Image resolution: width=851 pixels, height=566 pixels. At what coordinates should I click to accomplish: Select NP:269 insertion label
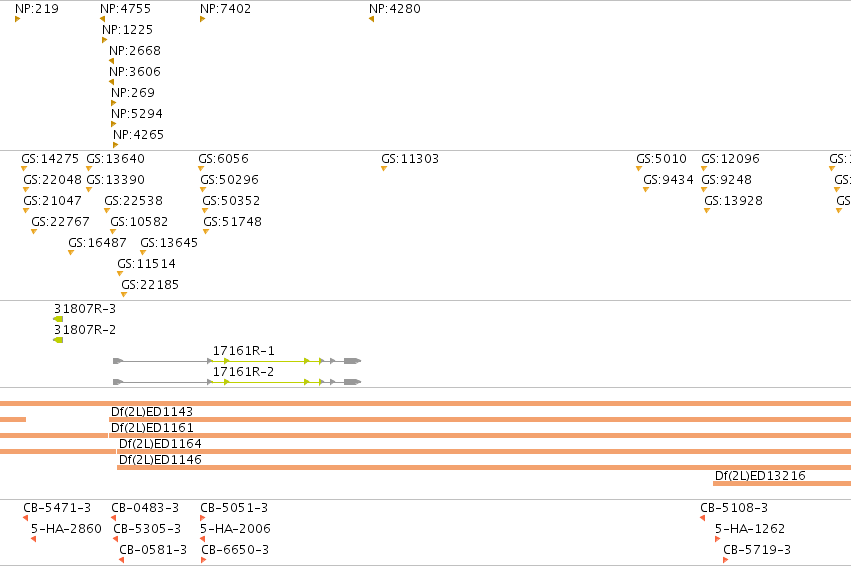(133, 93)
